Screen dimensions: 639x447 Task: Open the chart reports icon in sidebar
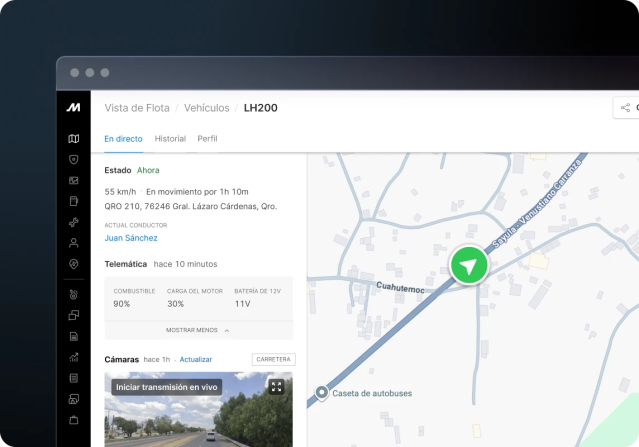coord(73,357)
